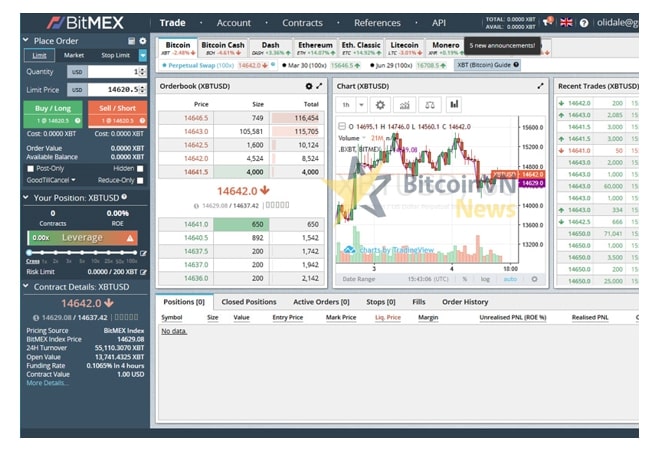Click info icon on Sell / Short button
Image resolution: width=656 pixels, height=450 pixels.
(142, 120)
